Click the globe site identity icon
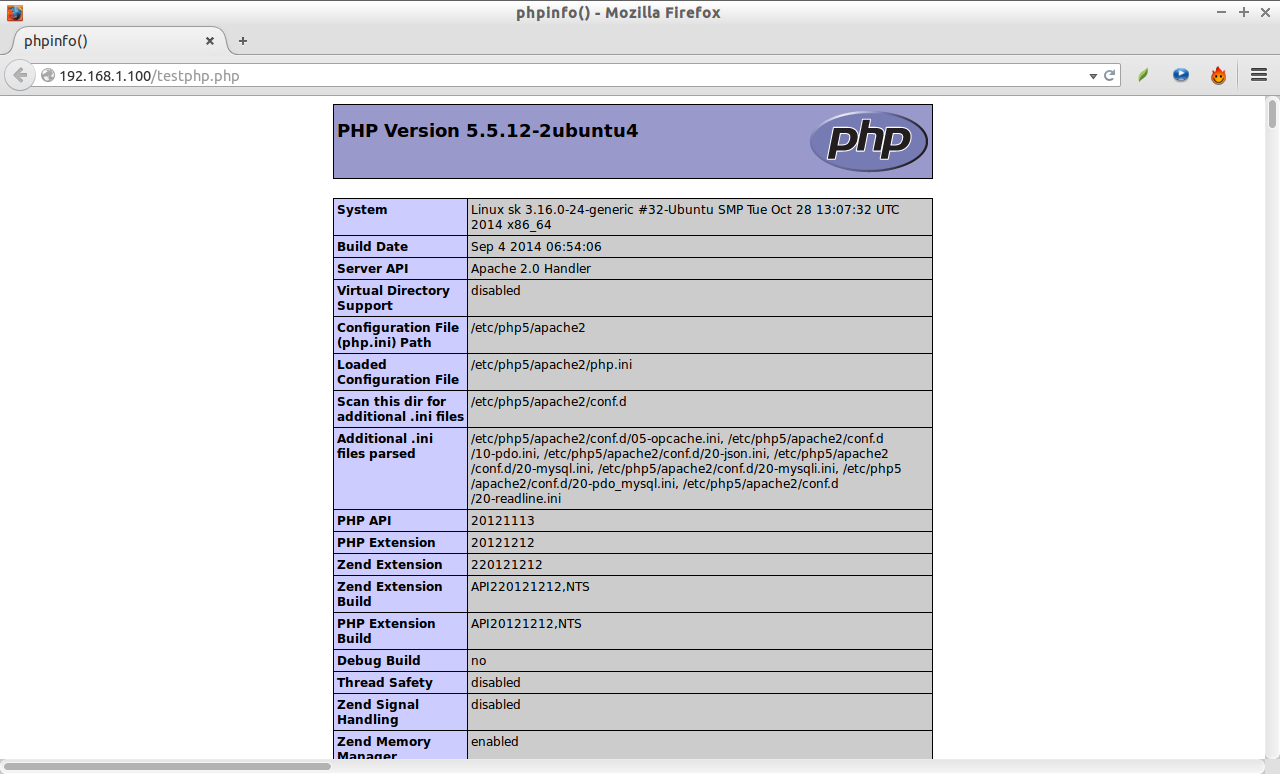The height and width of the screenshot is (774, 1280). pyautogui.click(x=47, y=75)
